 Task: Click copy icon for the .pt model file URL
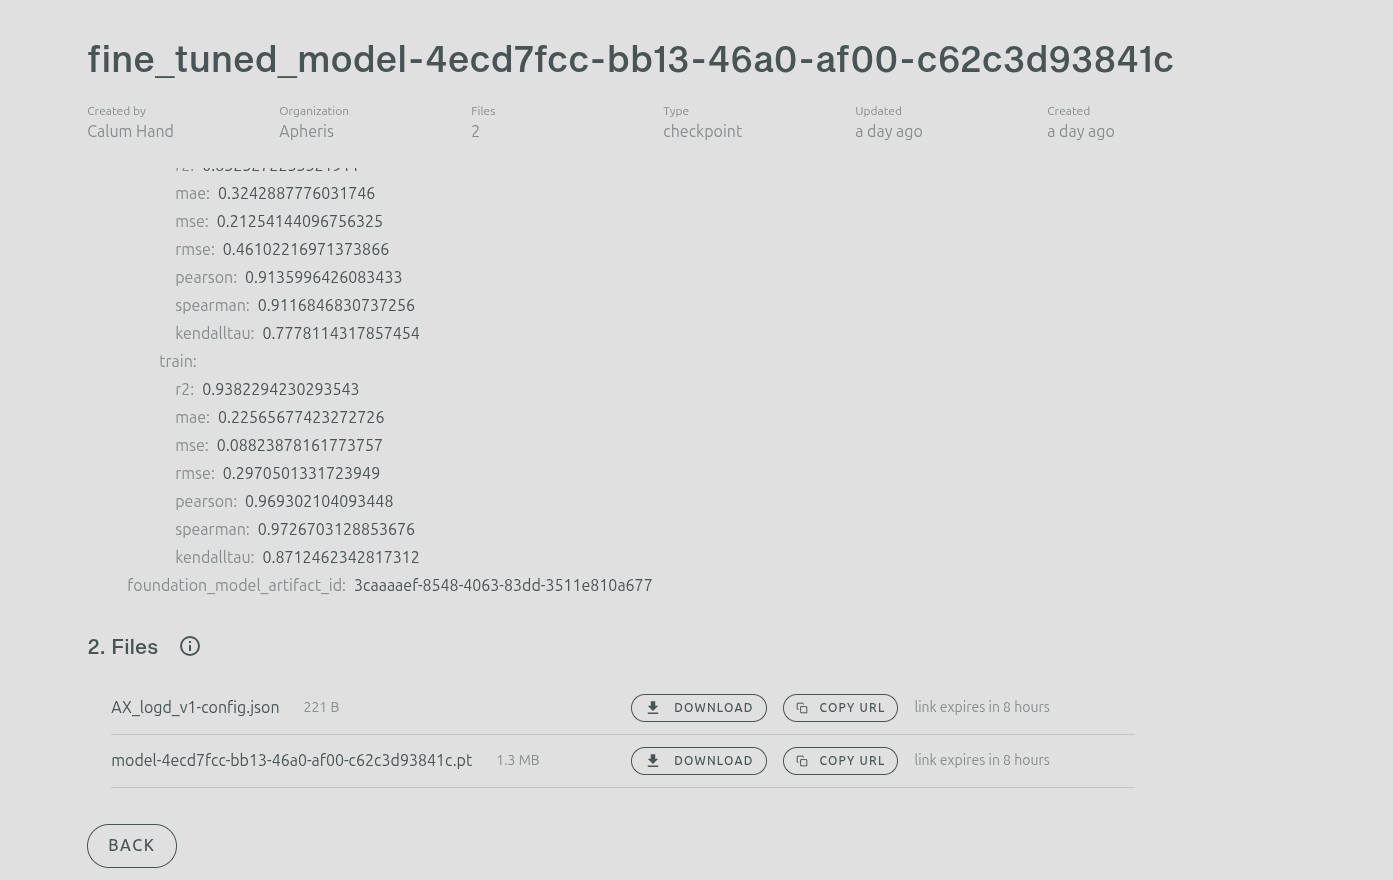(802, 761)
